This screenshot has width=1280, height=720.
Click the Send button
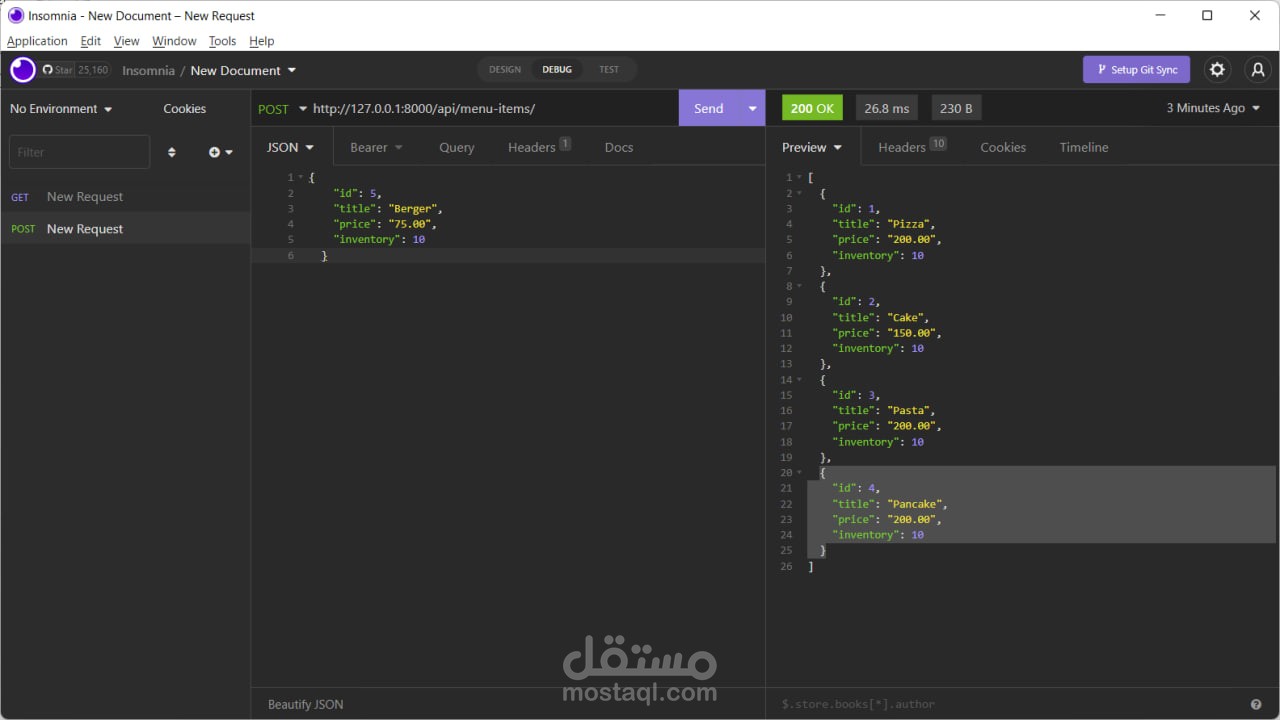[x=709, y=108]
